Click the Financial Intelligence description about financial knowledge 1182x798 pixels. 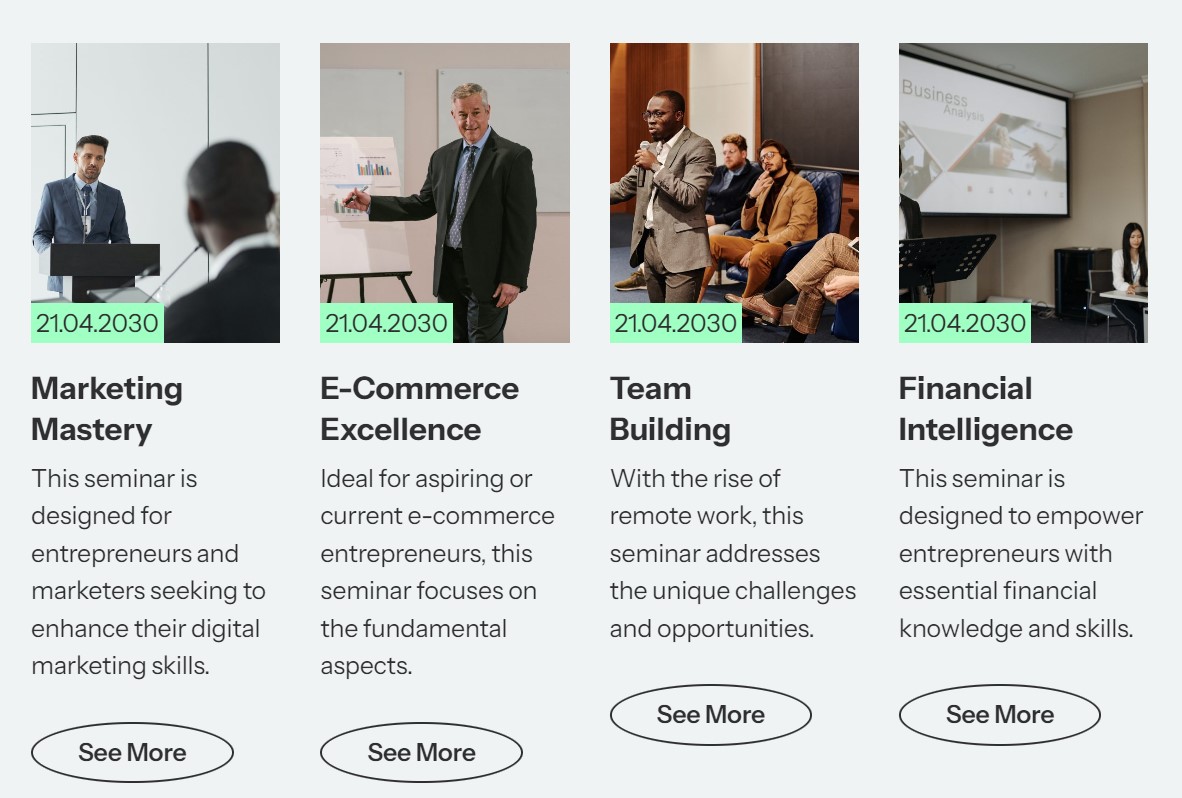click(x=1020, y=553)
